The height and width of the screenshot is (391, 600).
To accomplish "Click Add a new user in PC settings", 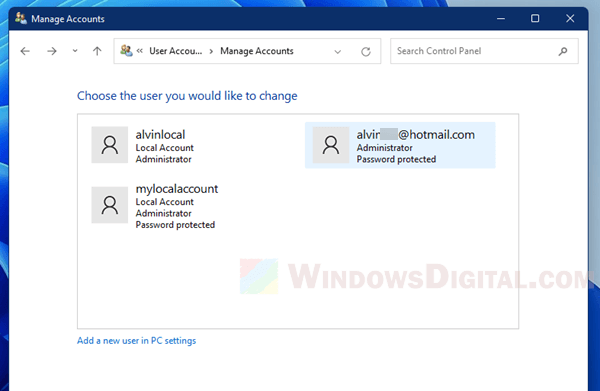I will tap(137, 340).
